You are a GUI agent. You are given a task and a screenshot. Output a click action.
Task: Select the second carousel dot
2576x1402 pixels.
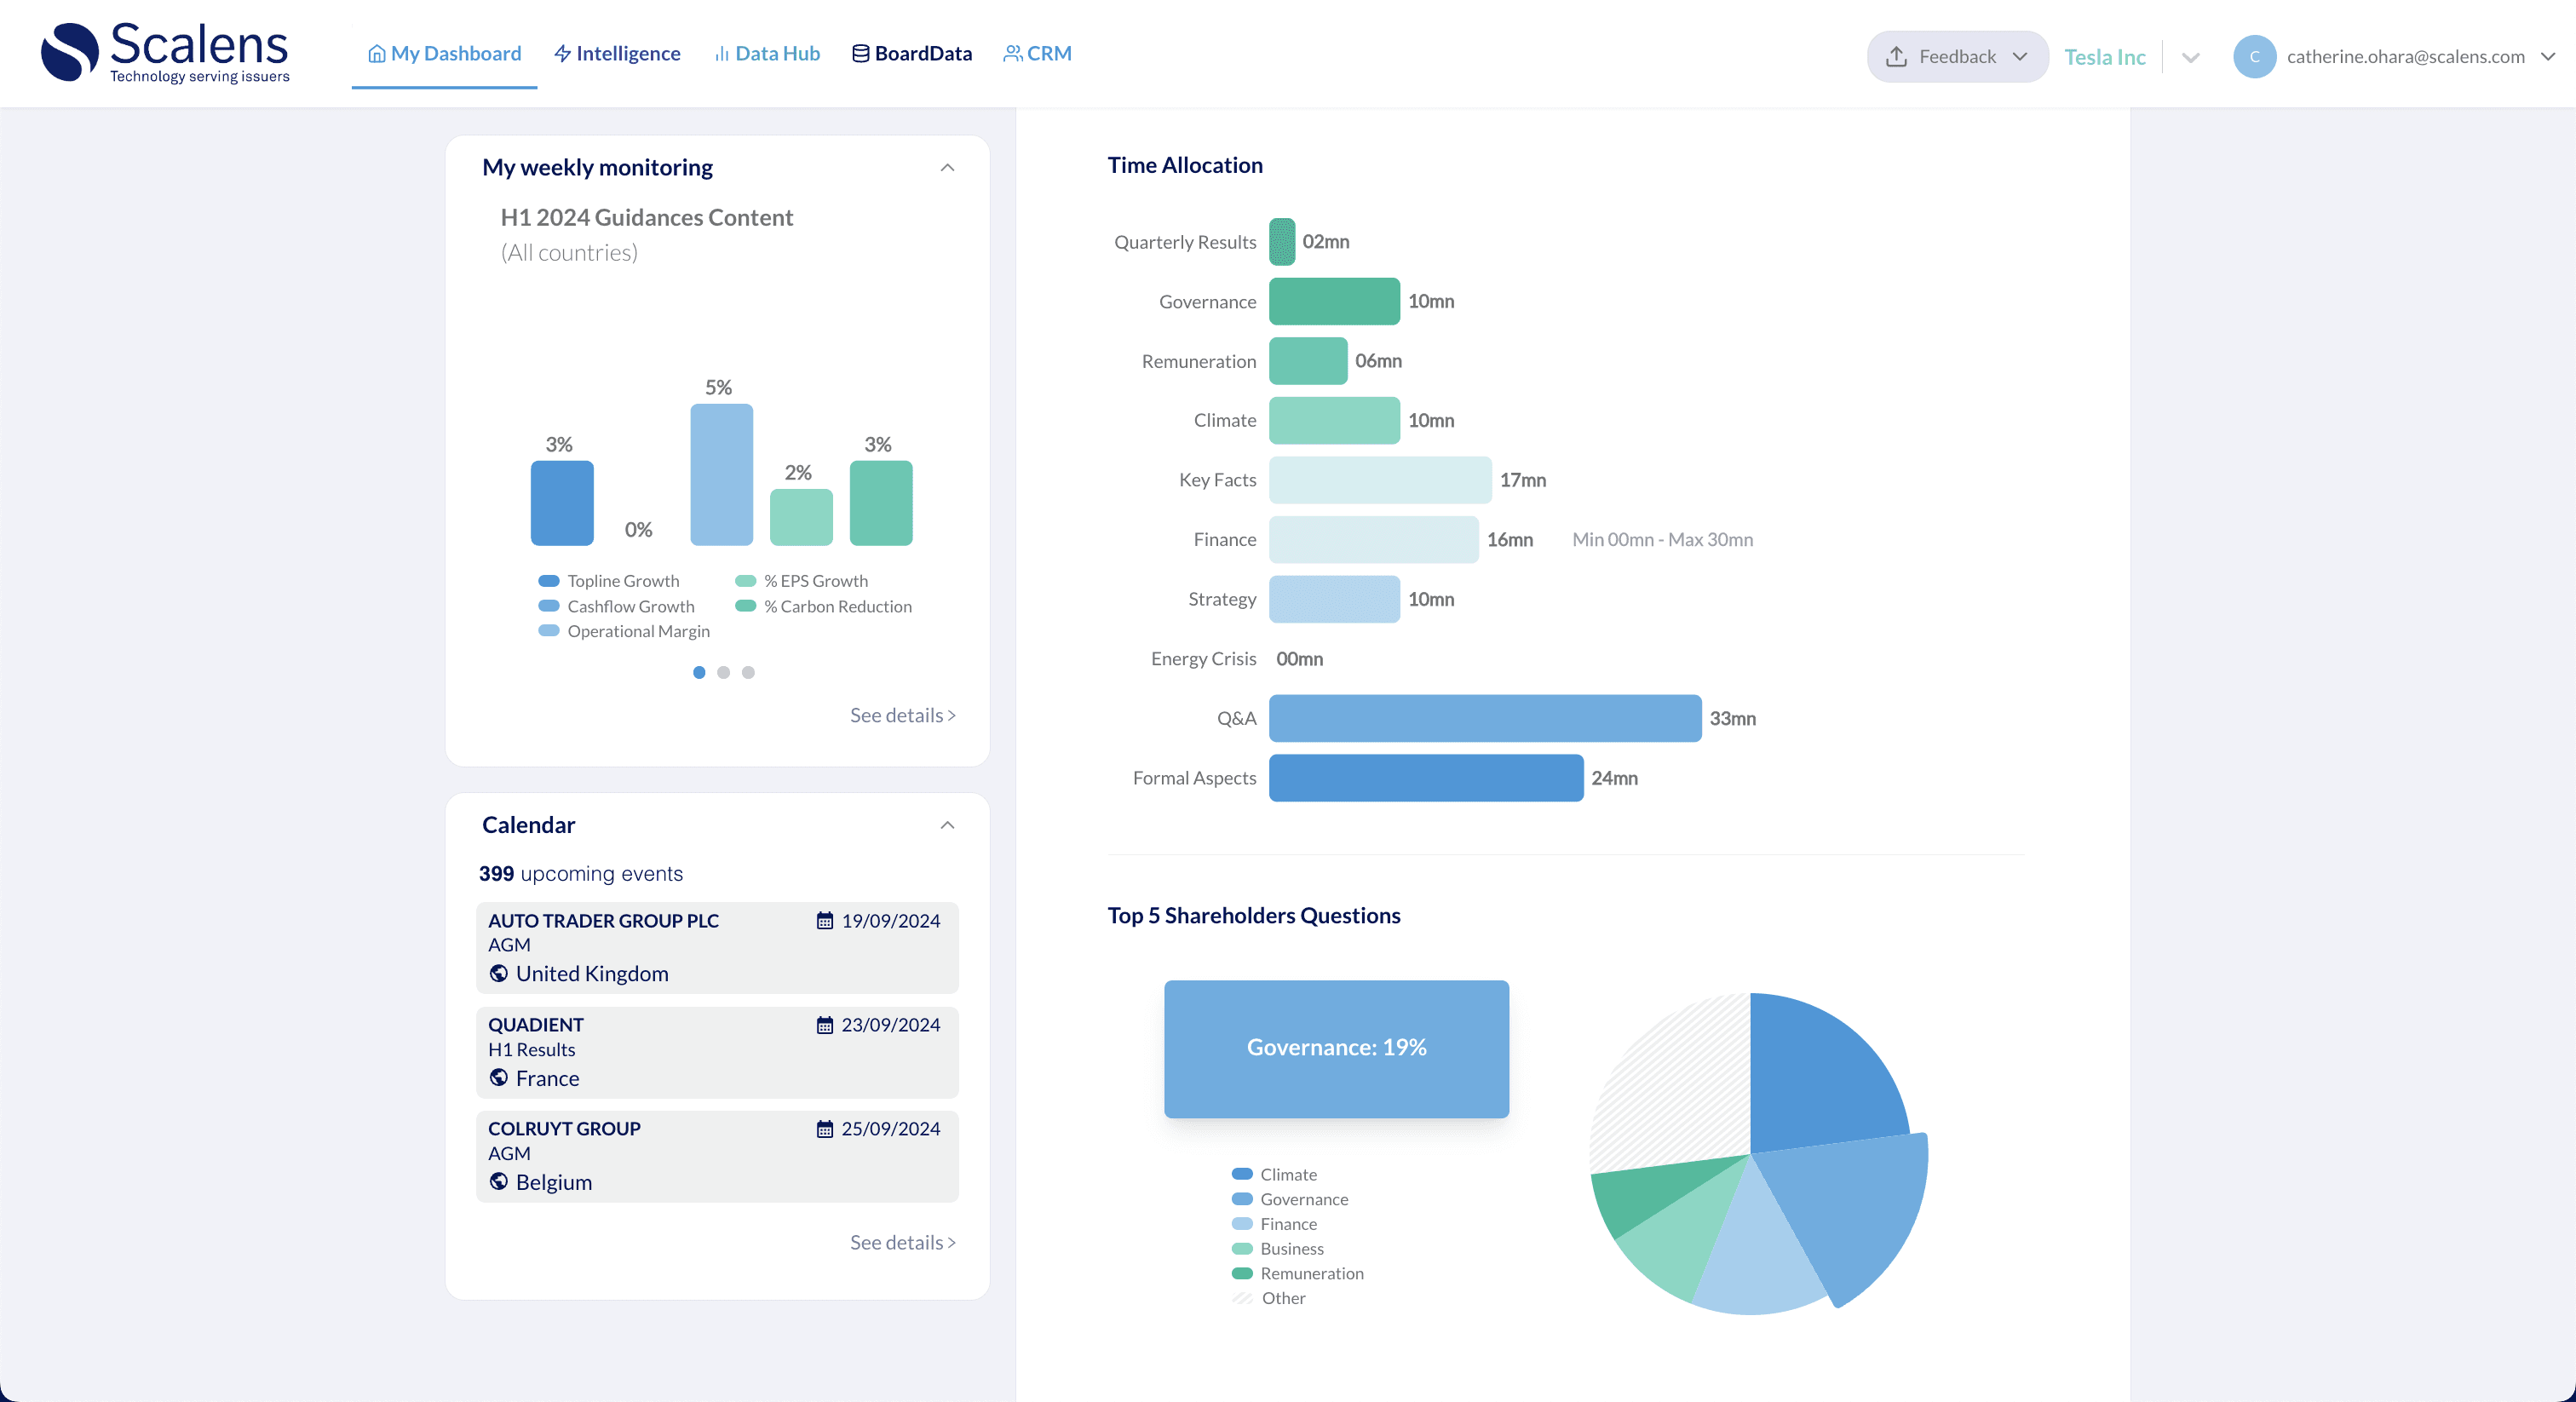[x=723, y=673]
